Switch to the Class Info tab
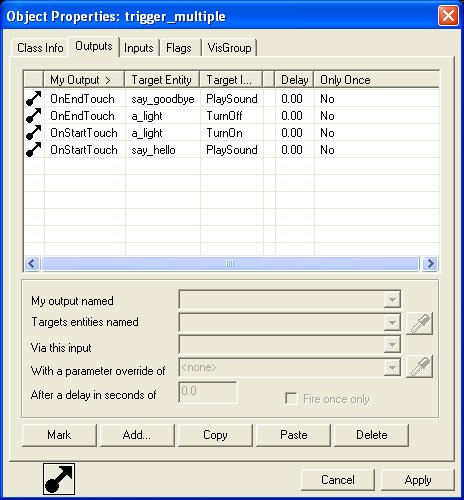 40,48
